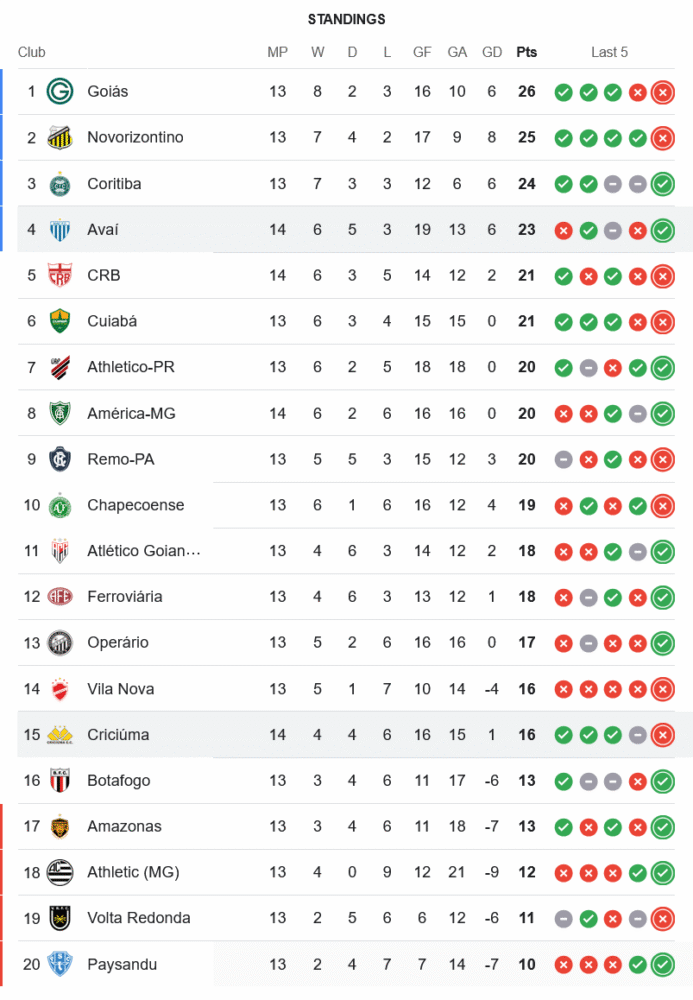Open the Atlético Goianiense team name
The height and width of the screenshot is (1000, 693).
144,551
